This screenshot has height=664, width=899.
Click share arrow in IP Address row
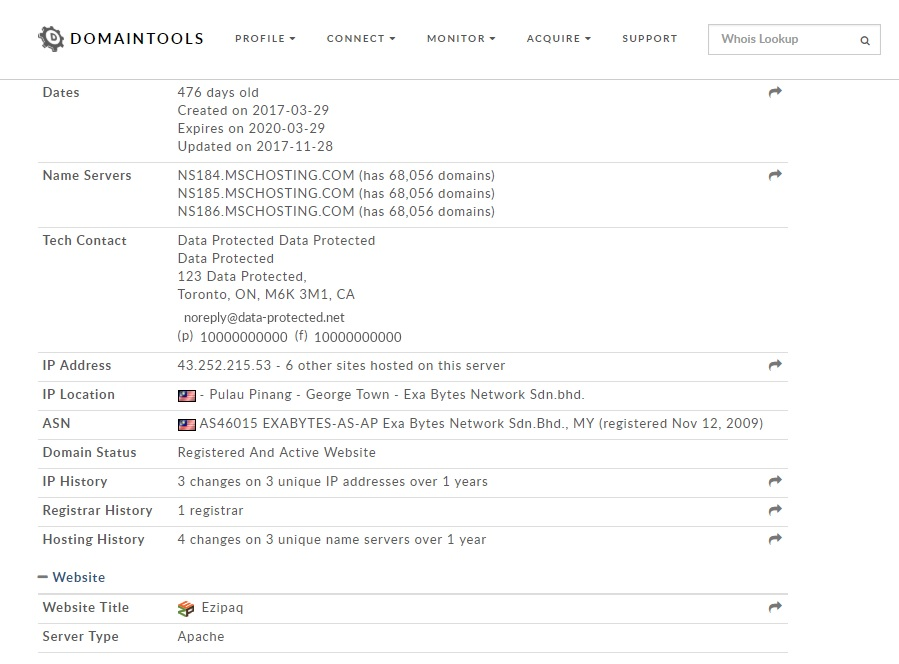[775, 365]
